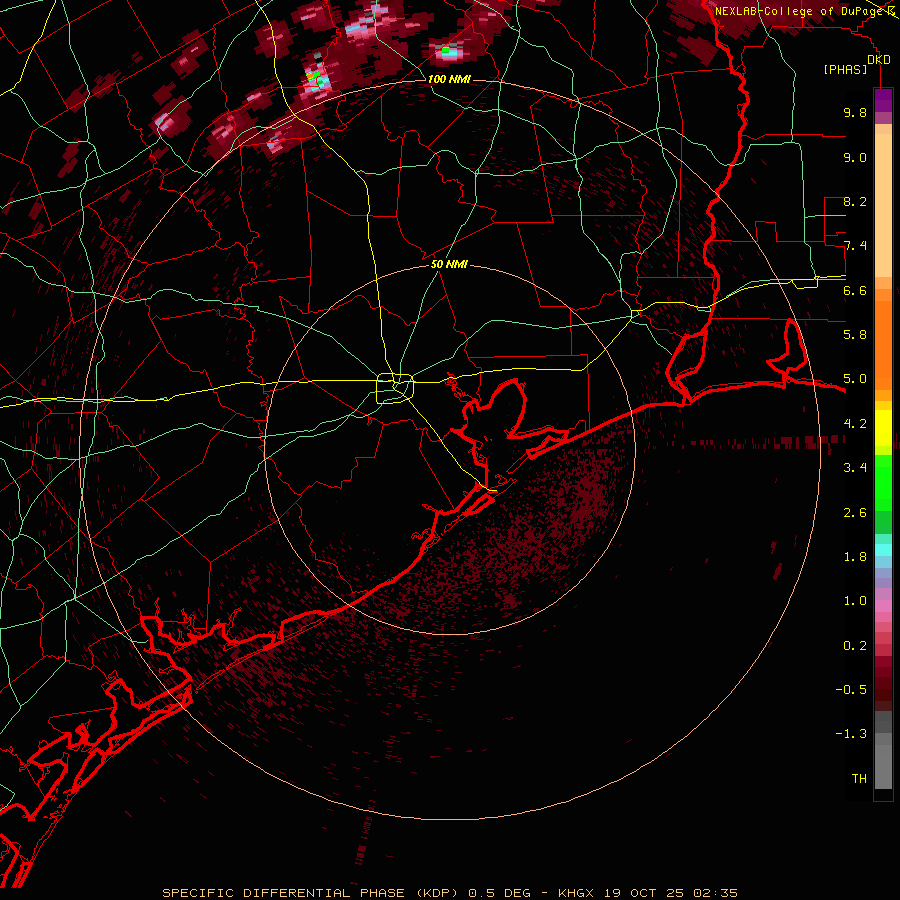Pick the bright green band of the legend
The height and width of the screenshot is (900, 900).
[x=883, y=483]
